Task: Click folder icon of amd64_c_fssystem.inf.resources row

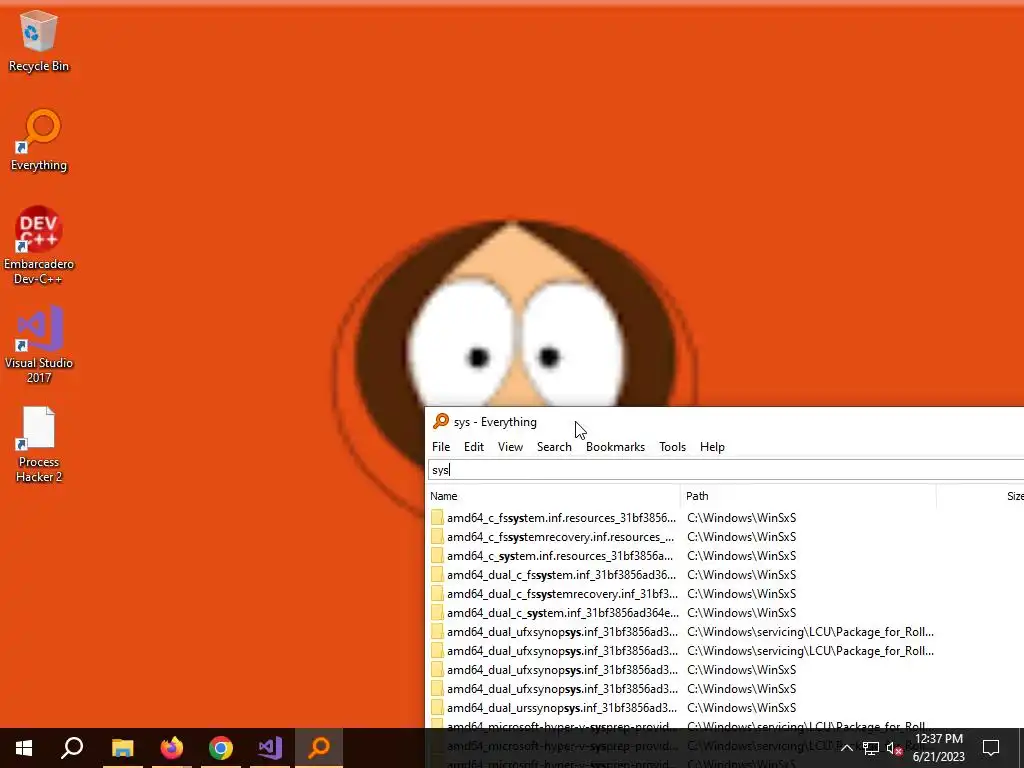Action: tap(437, 518)
